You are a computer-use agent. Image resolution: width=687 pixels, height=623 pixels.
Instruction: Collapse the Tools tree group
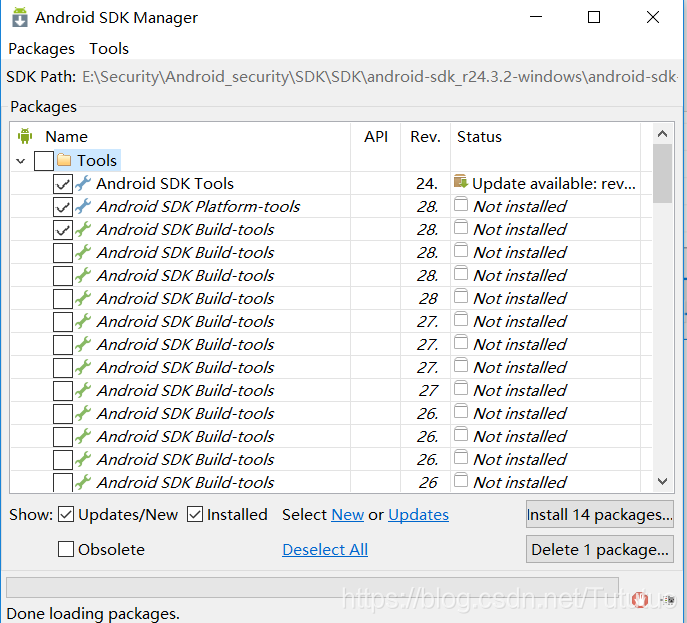coord(21,161)
